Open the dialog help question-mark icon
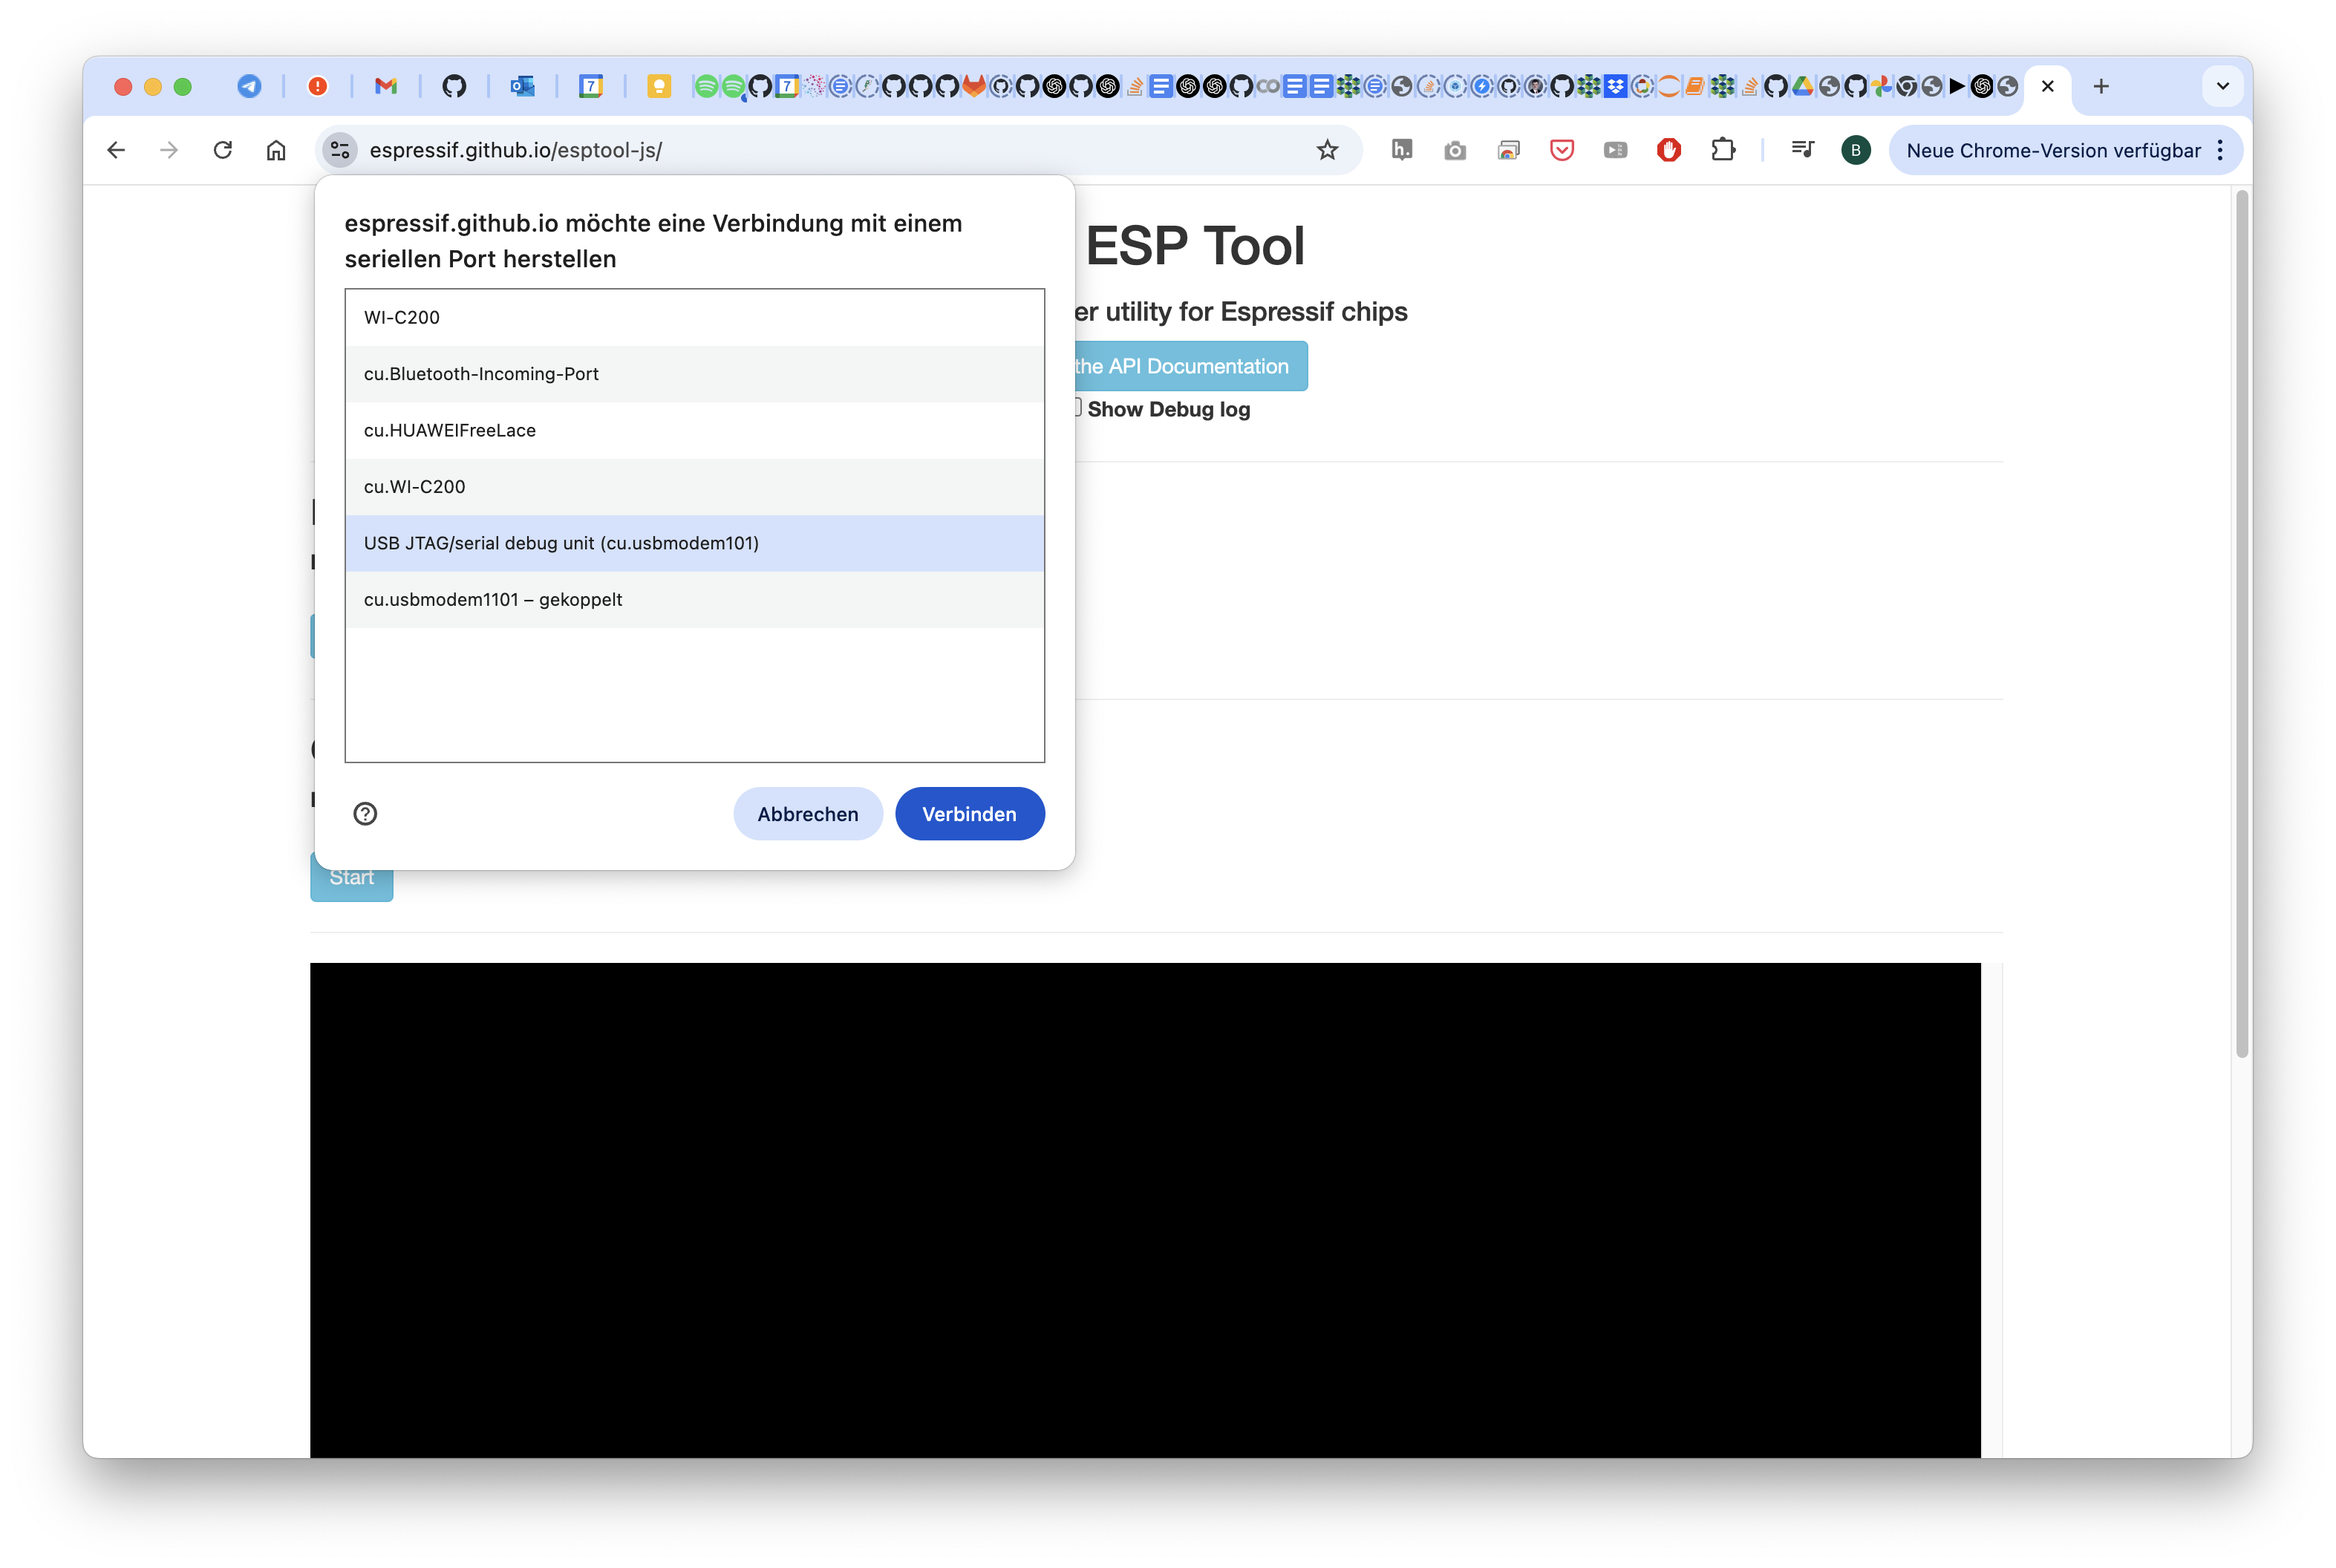Image resolution: width=2336 pixels, height=1568 pixels. pos(365,813)
